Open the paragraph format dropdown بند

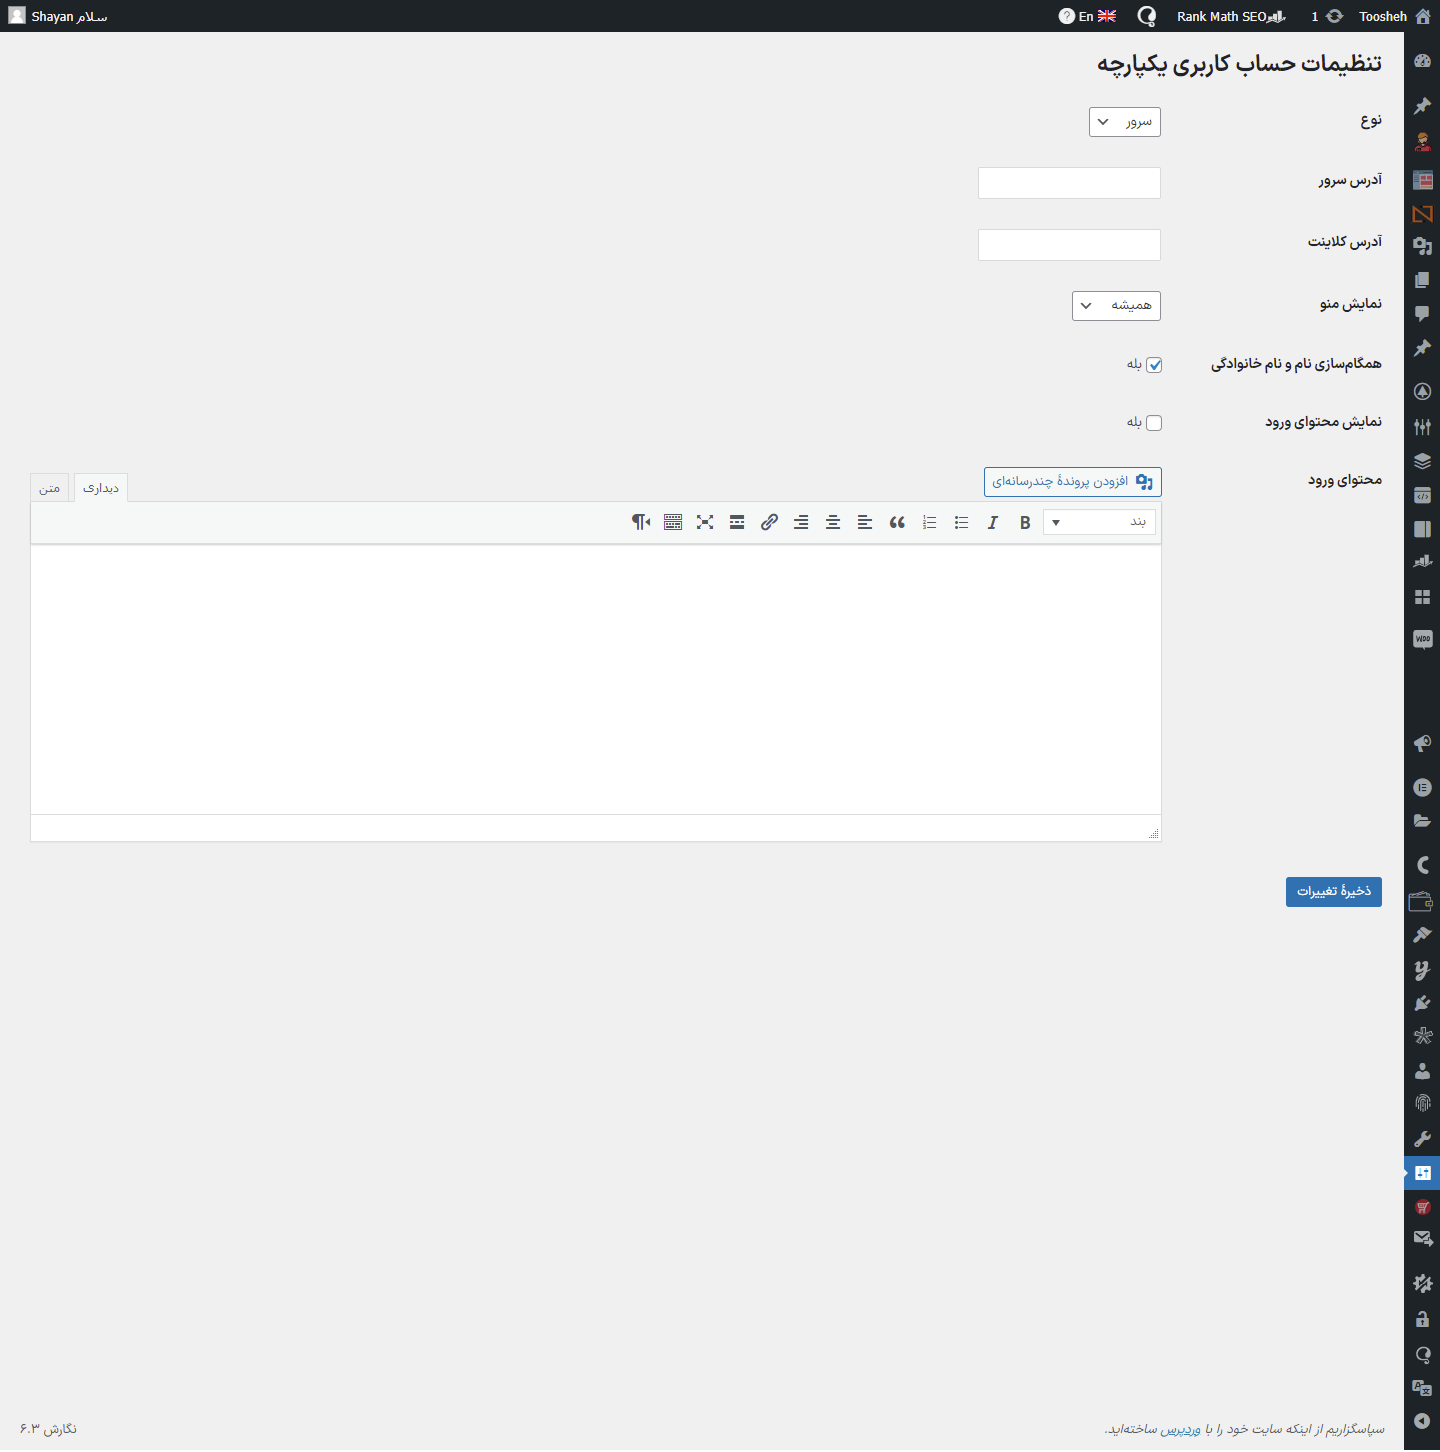click(x=1099, y=522)
